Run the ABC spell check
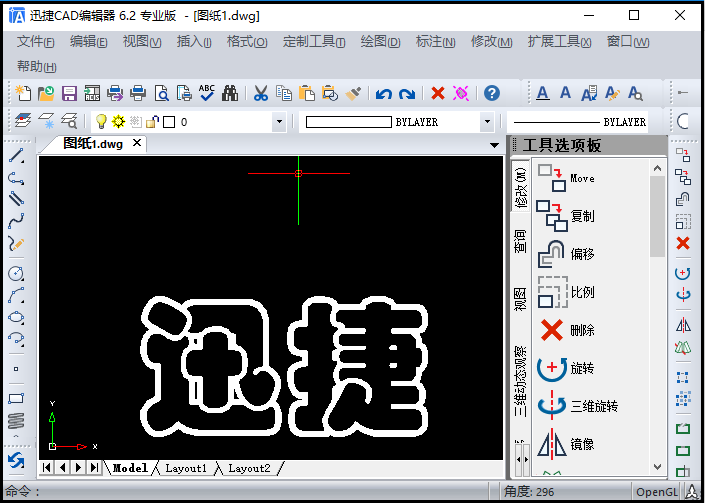Image resolution: width=705 pixels, height=503 pixels. point(207,93)
